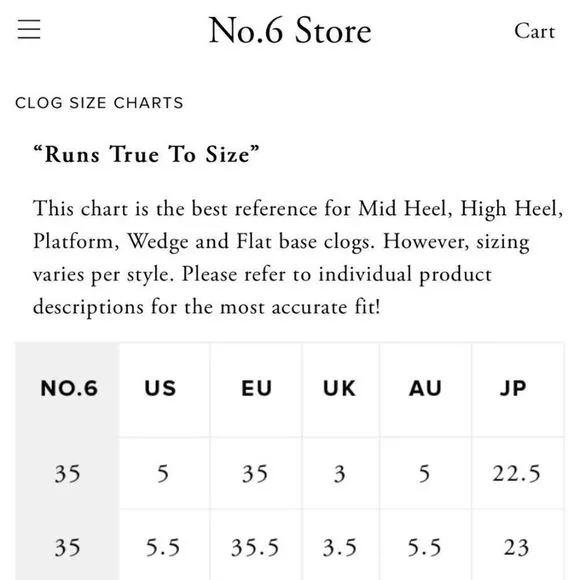Select the US size 5 cell

pyautogui.click(x=163, y=473)
